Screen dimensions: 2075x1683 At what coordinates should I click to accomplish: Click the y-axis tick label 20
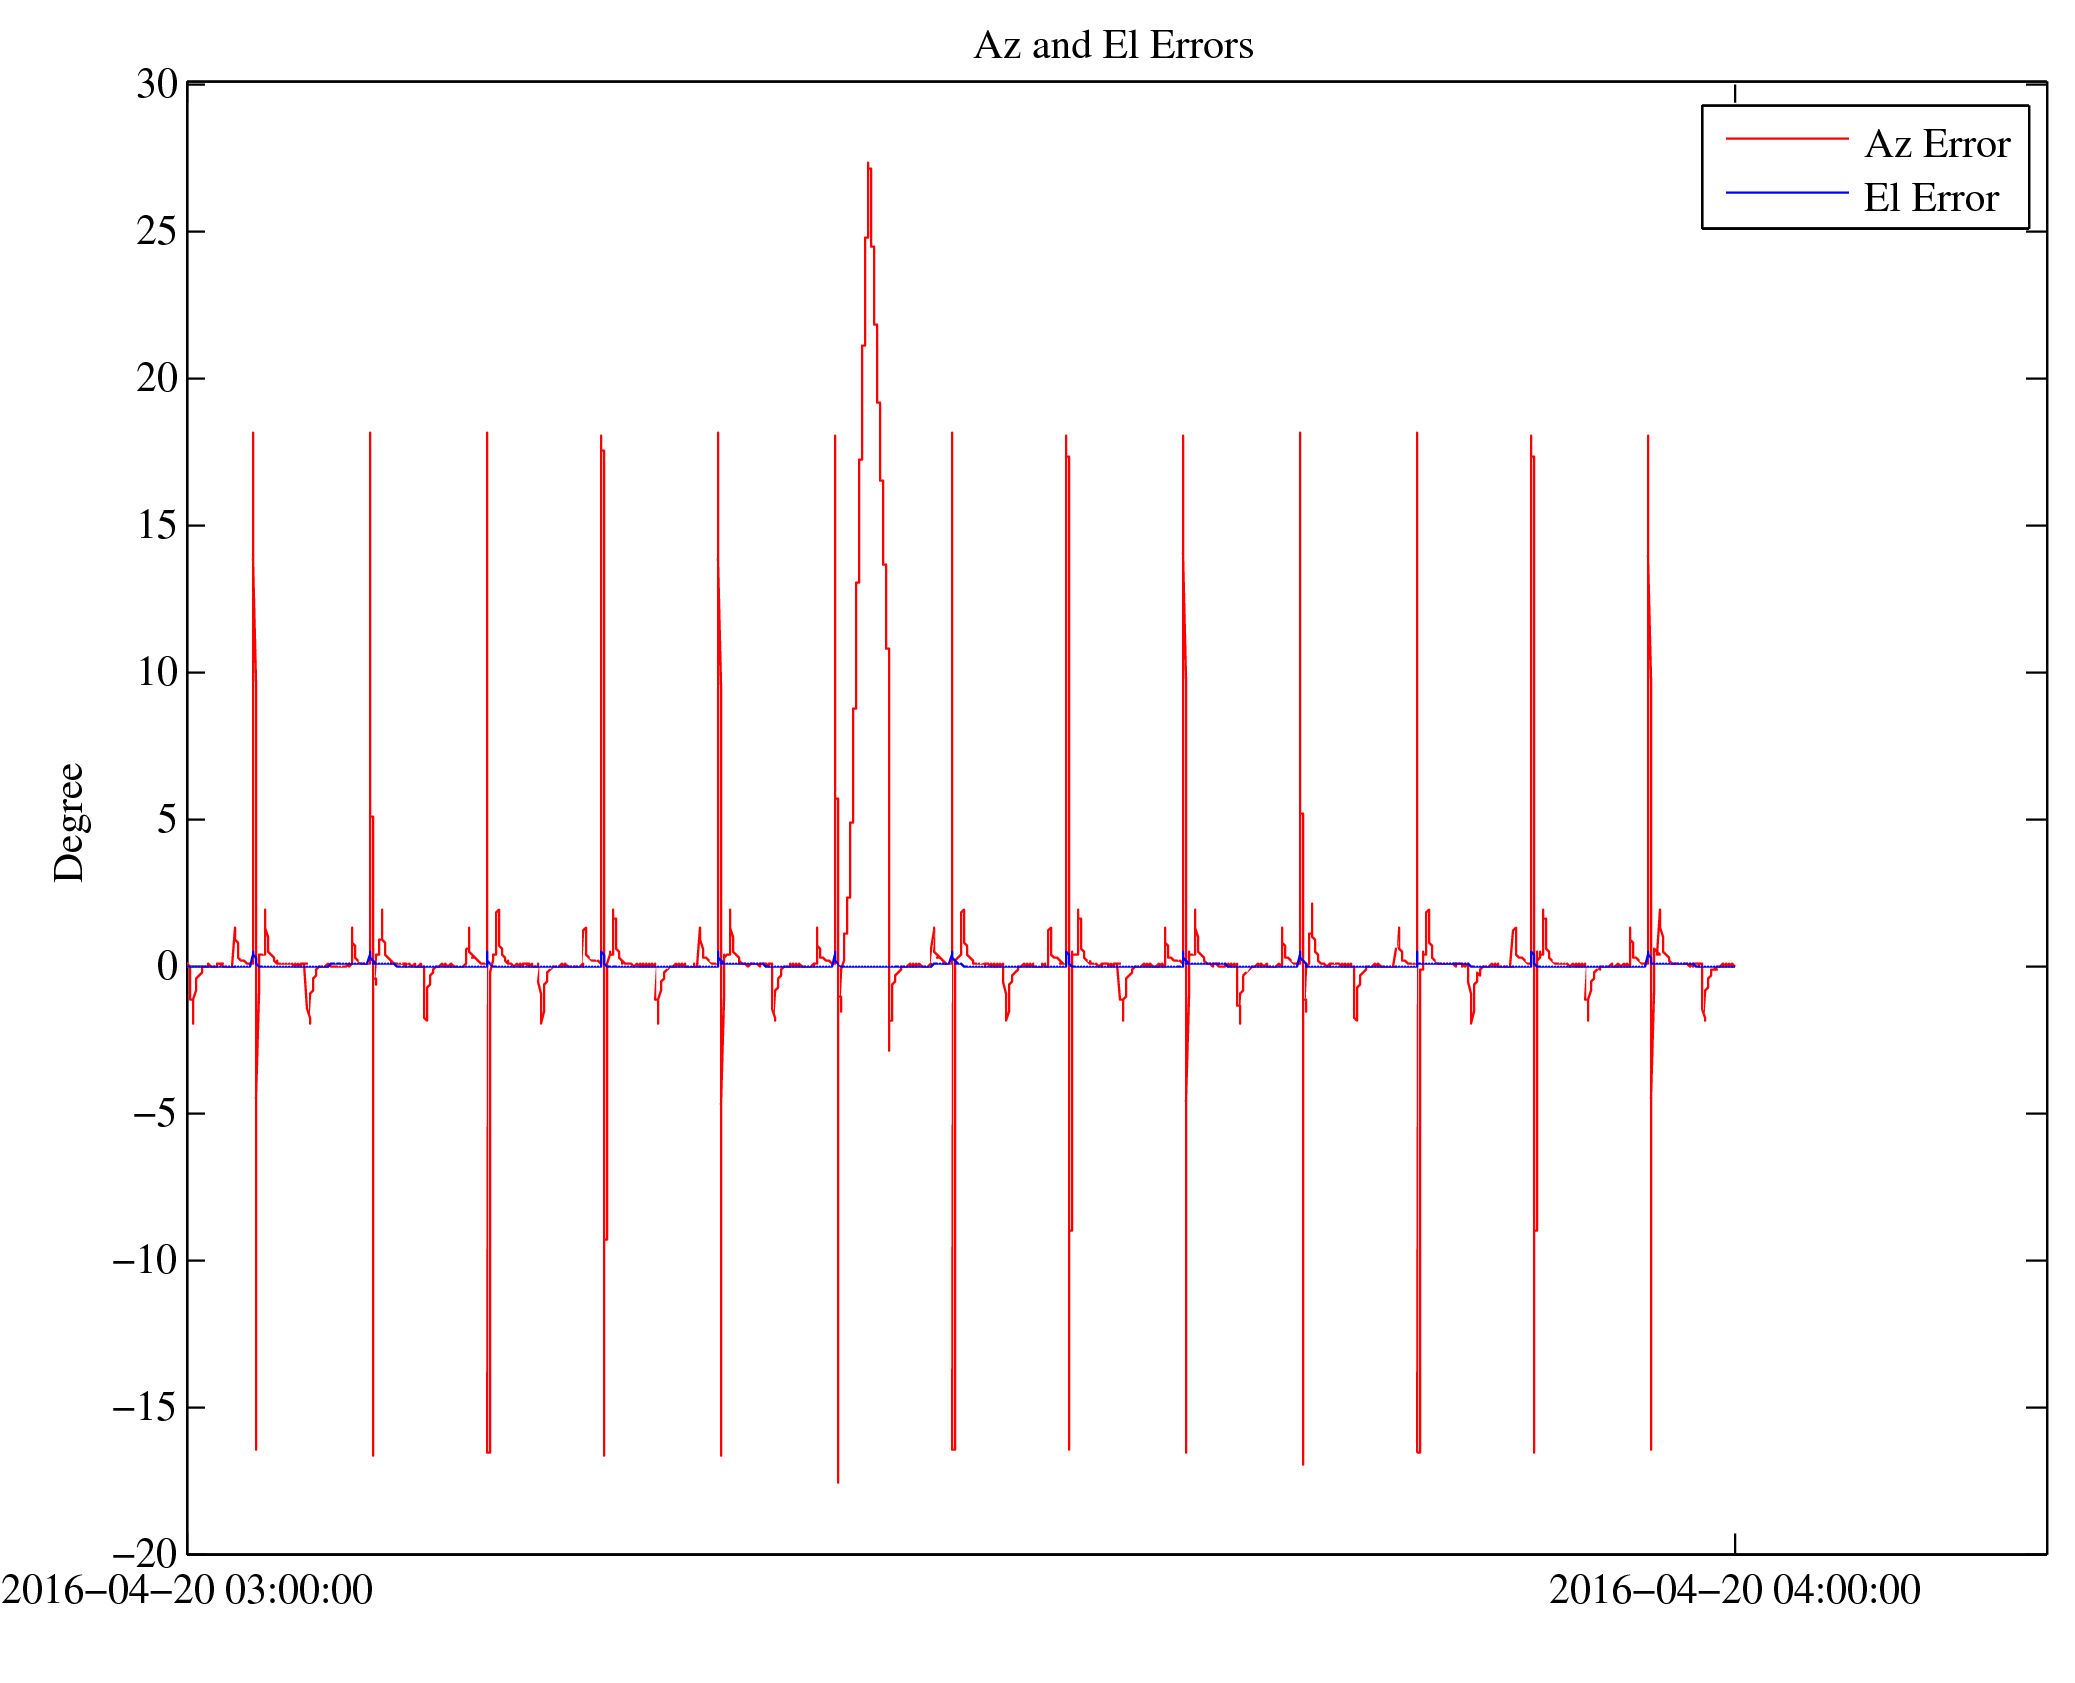pos(157,378)
